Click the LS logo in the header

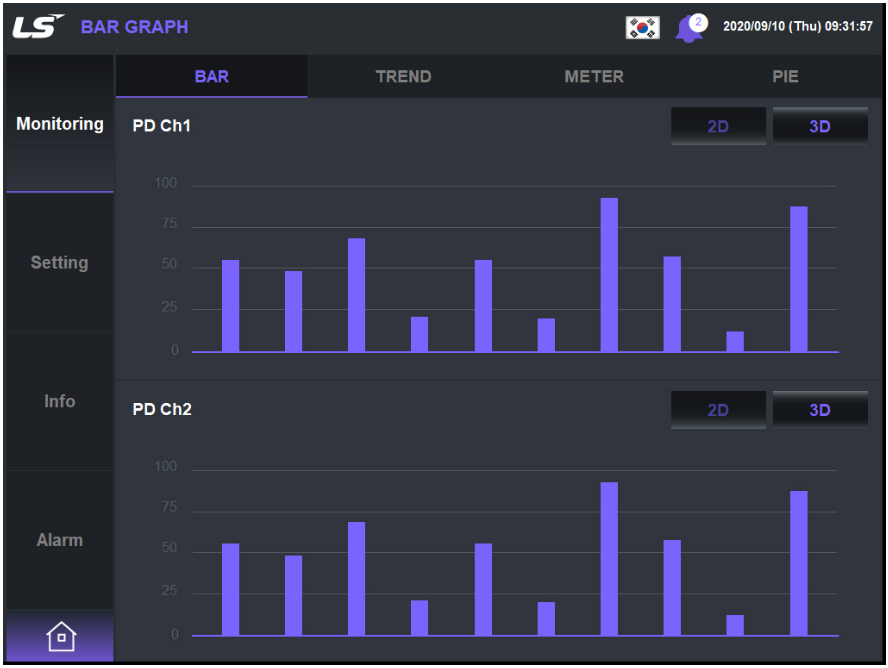tap(34, 24)
